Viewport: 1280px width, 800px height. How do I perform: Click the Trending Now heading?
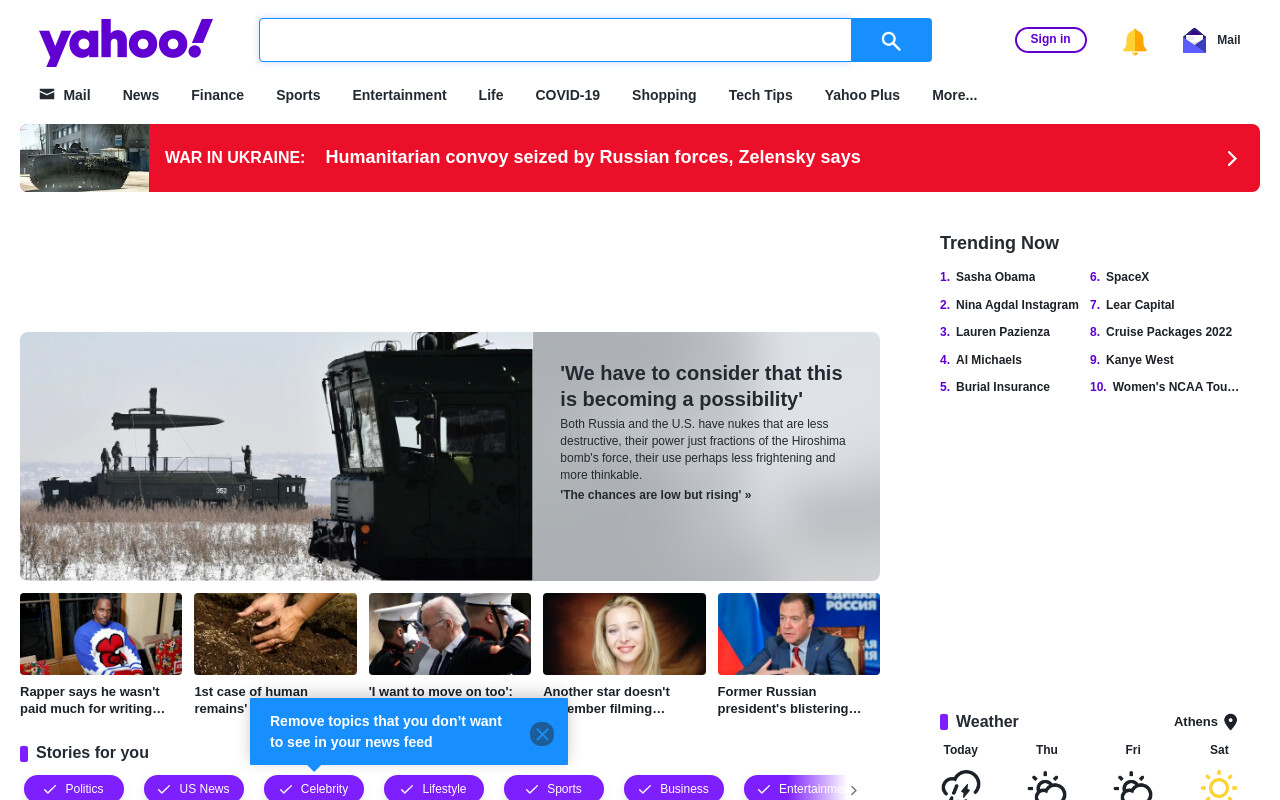(x=999, y=243)
